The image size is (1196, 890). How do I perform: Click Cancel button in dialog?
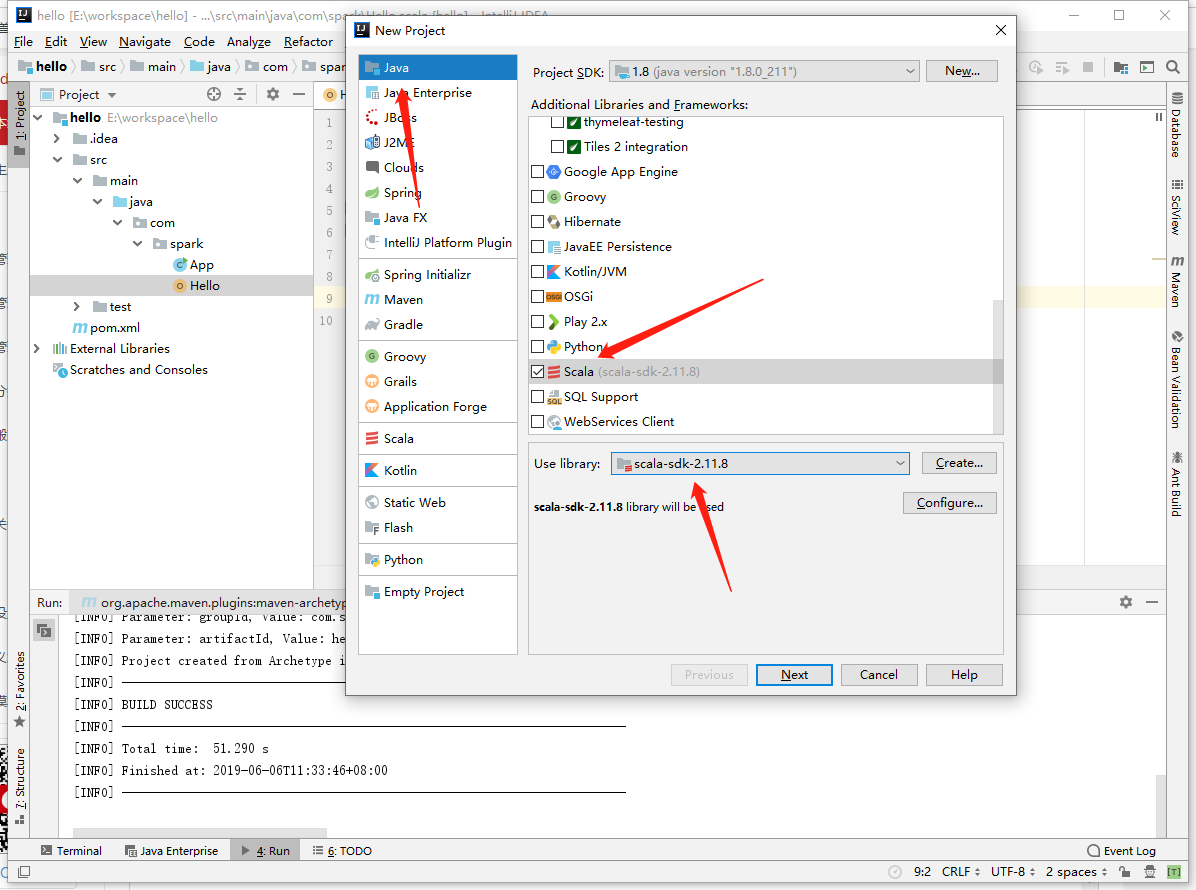(x=879, y=675)
